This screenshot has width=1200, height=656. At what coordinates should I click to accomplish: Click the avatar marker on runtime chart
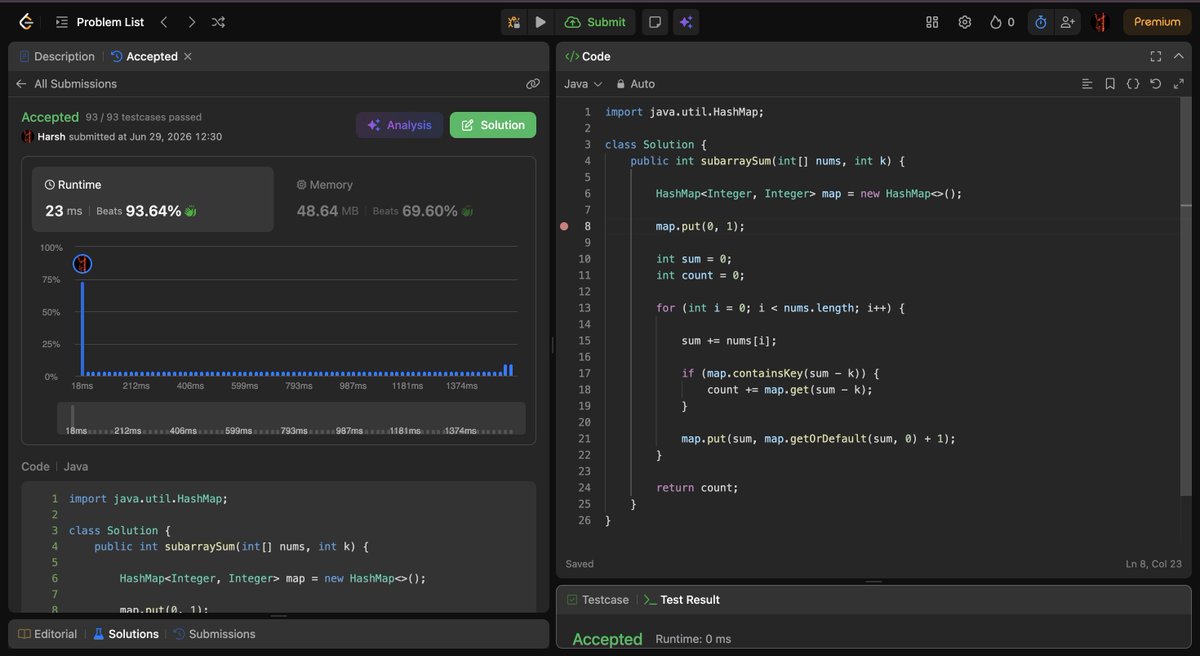click(83, 263)
